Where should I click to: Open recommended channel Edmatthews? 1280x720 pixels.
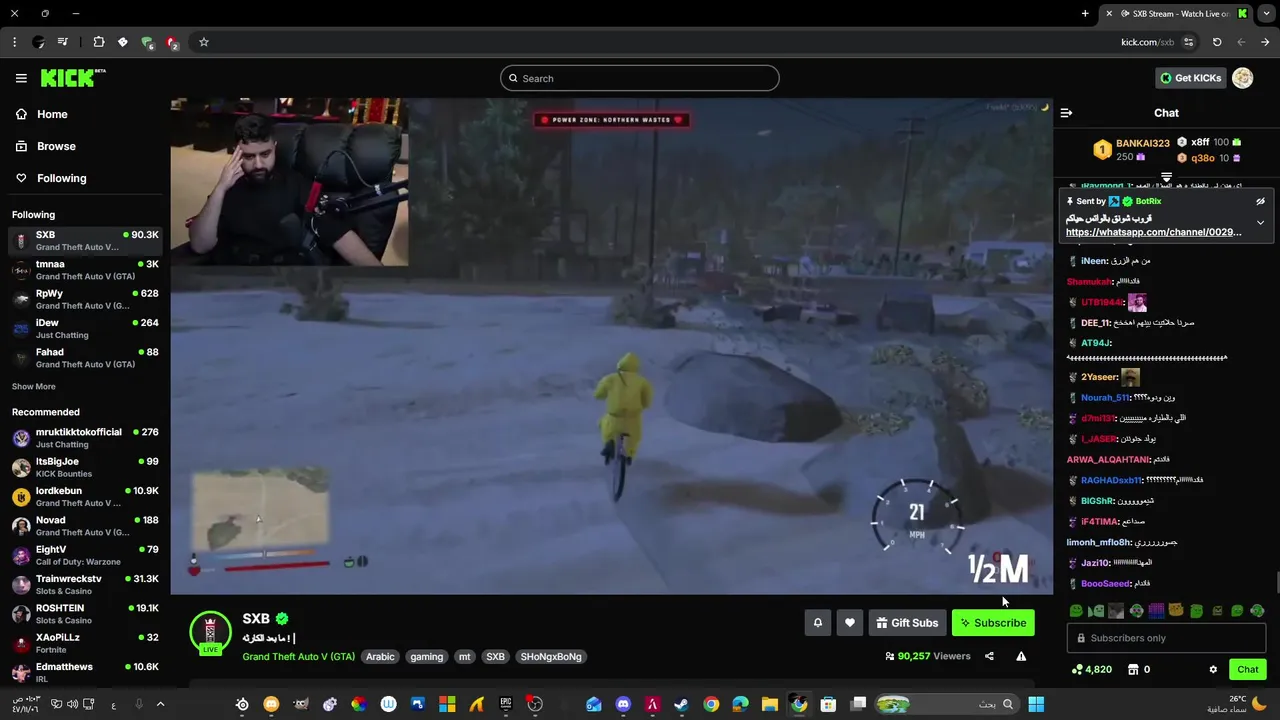point(85,673)
